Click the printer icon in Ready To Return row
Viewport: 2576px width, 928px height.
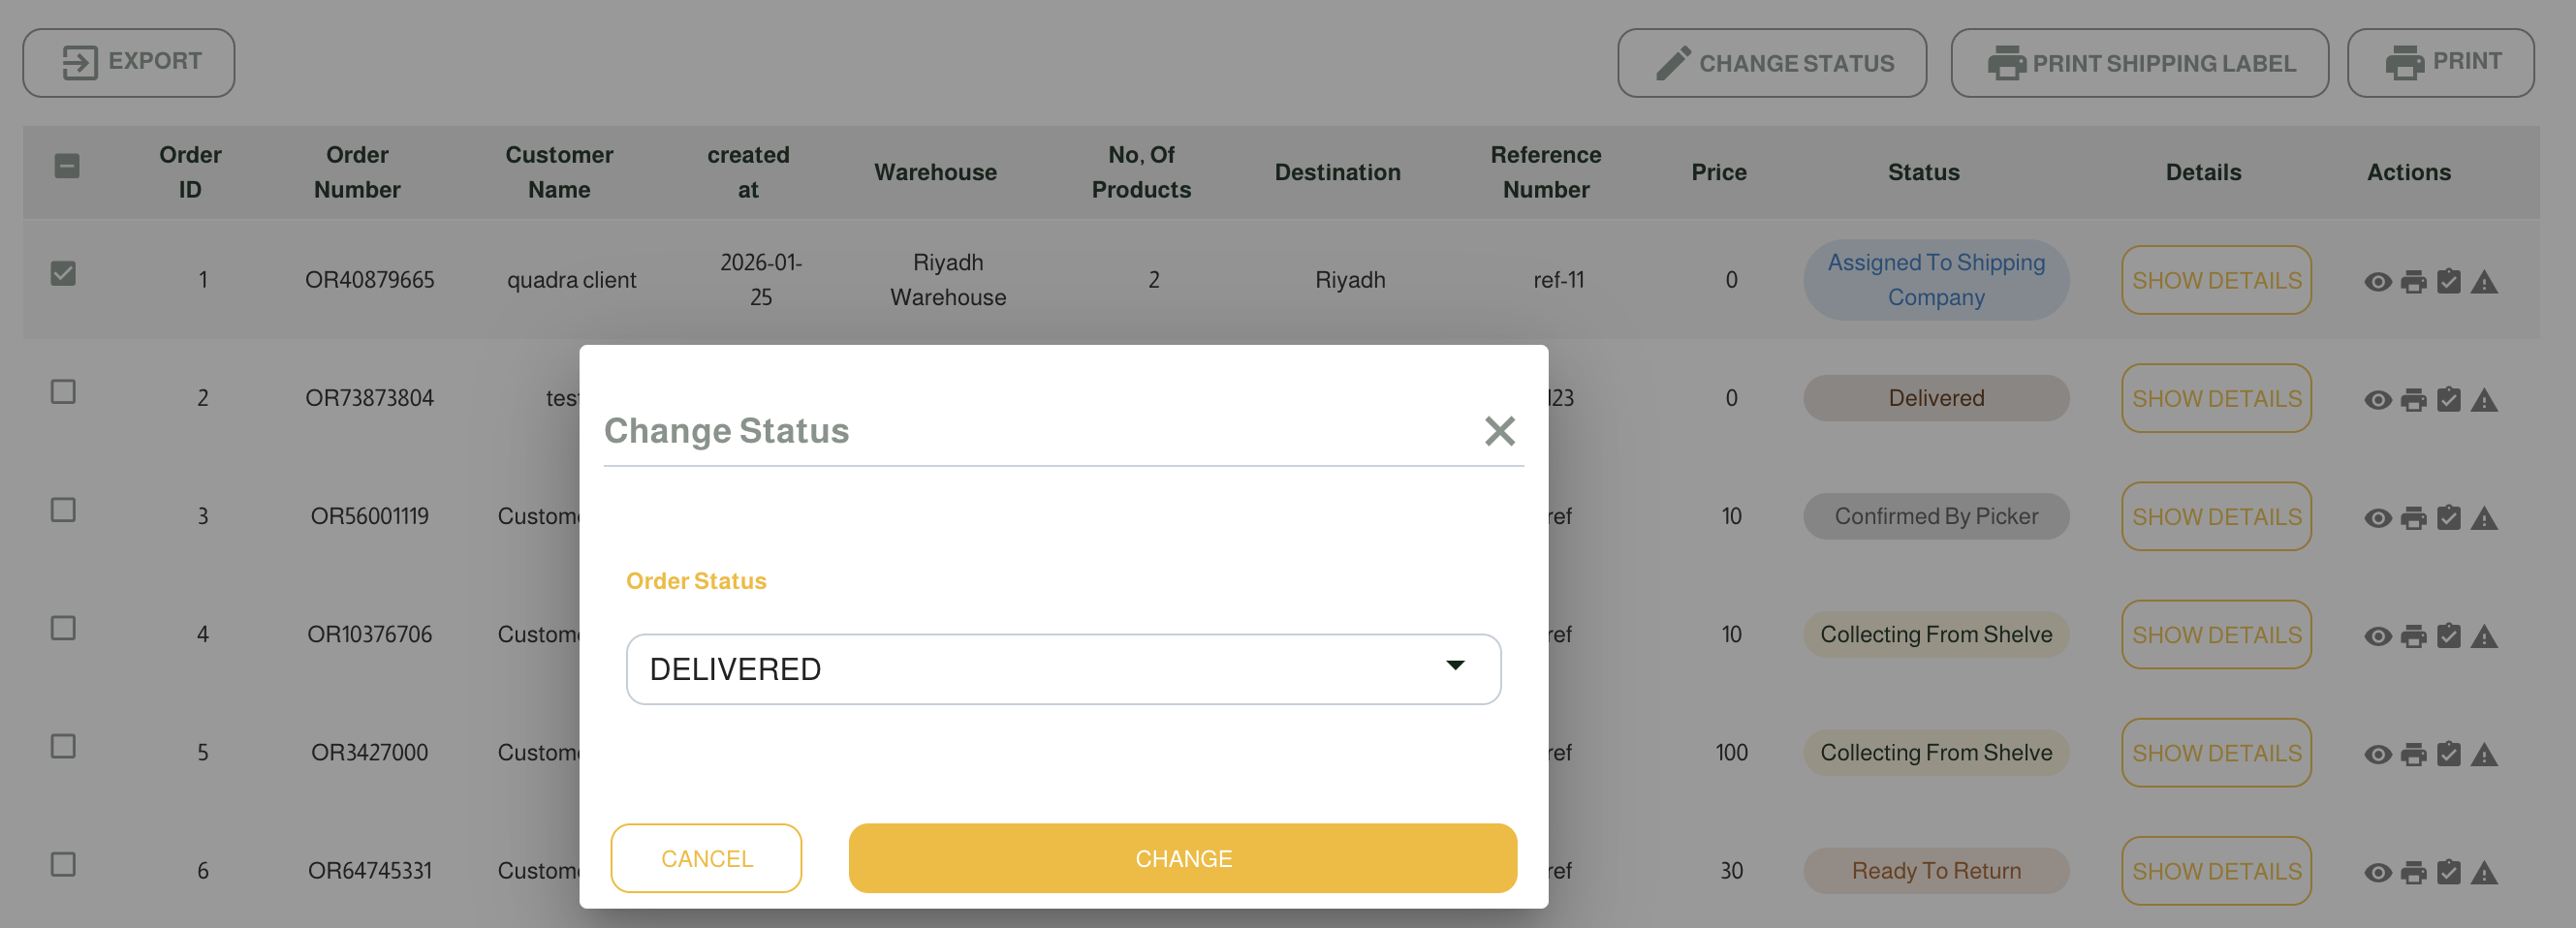coord(2414,872)
